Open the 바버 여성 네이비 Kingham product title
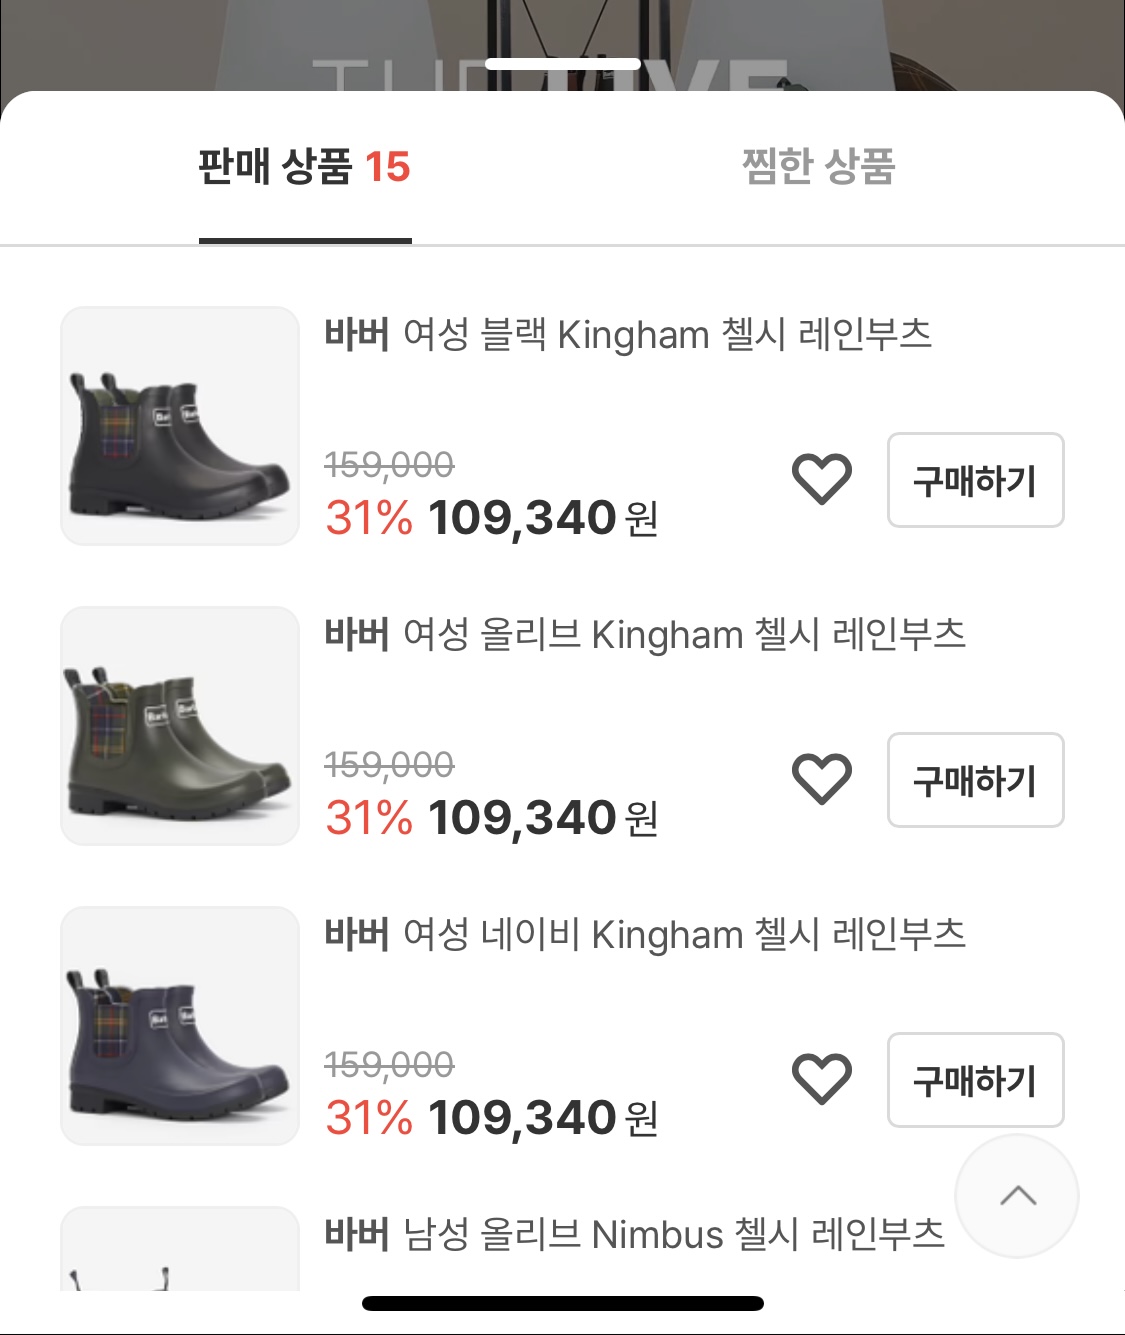The image size is (1125, 1335). (x=645, y=934)
